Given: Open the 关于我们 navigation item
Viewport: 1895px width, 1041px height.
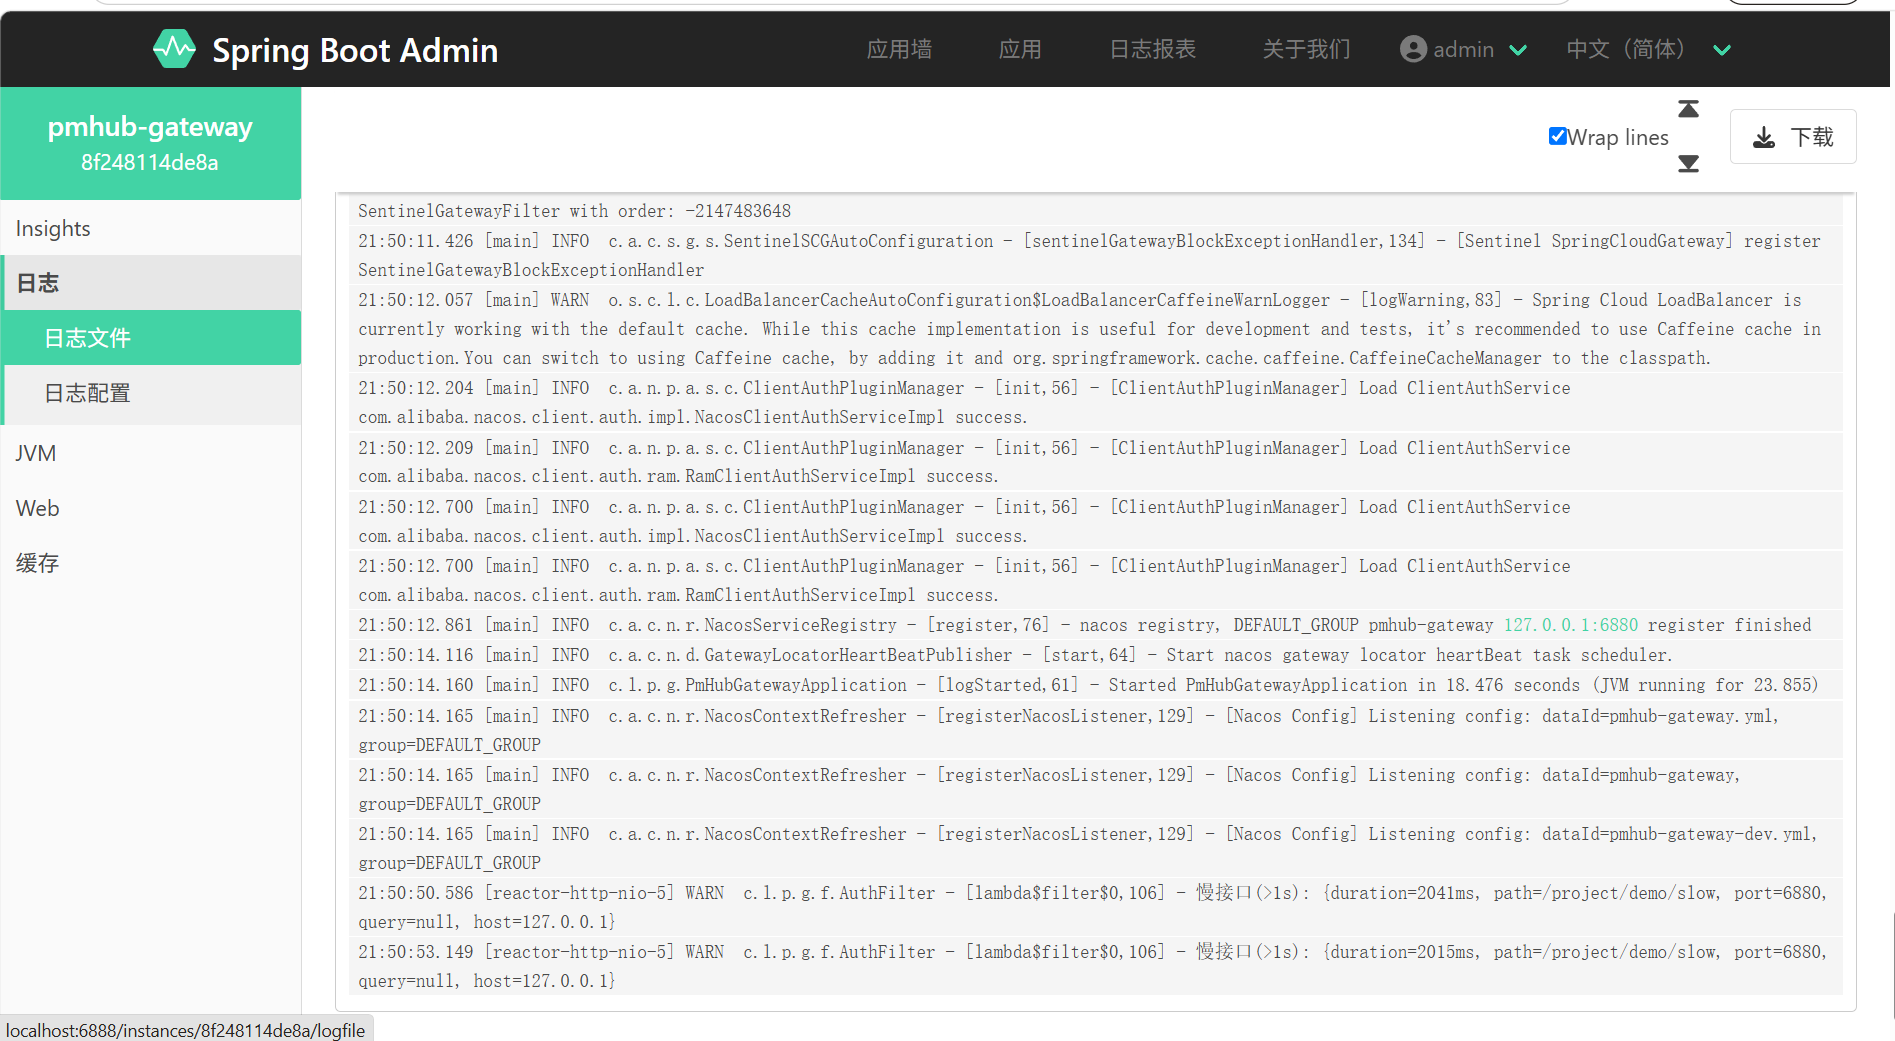Looking at the screenshot, I should tap(1306, 49).
